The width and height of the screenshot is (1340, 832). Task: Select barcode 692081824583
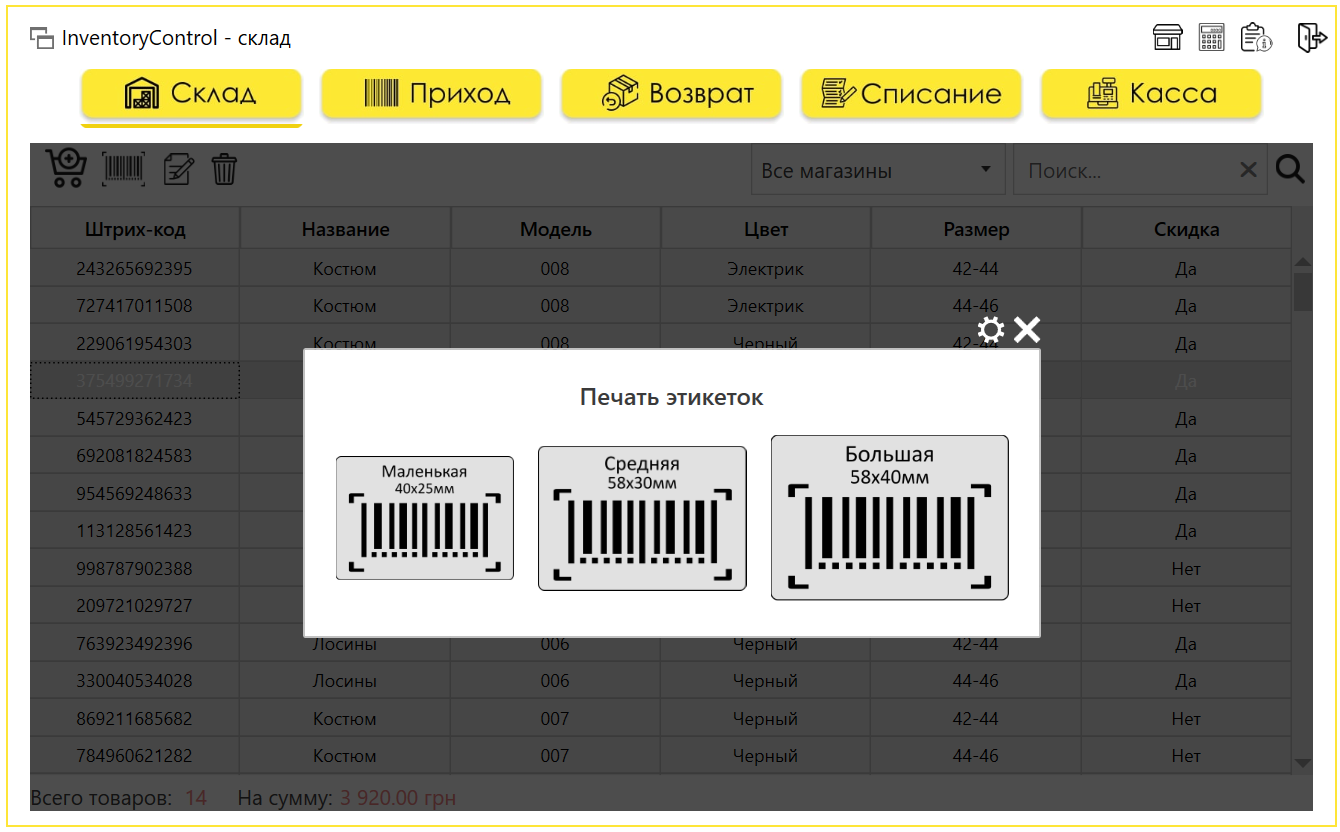click(135, 456)
